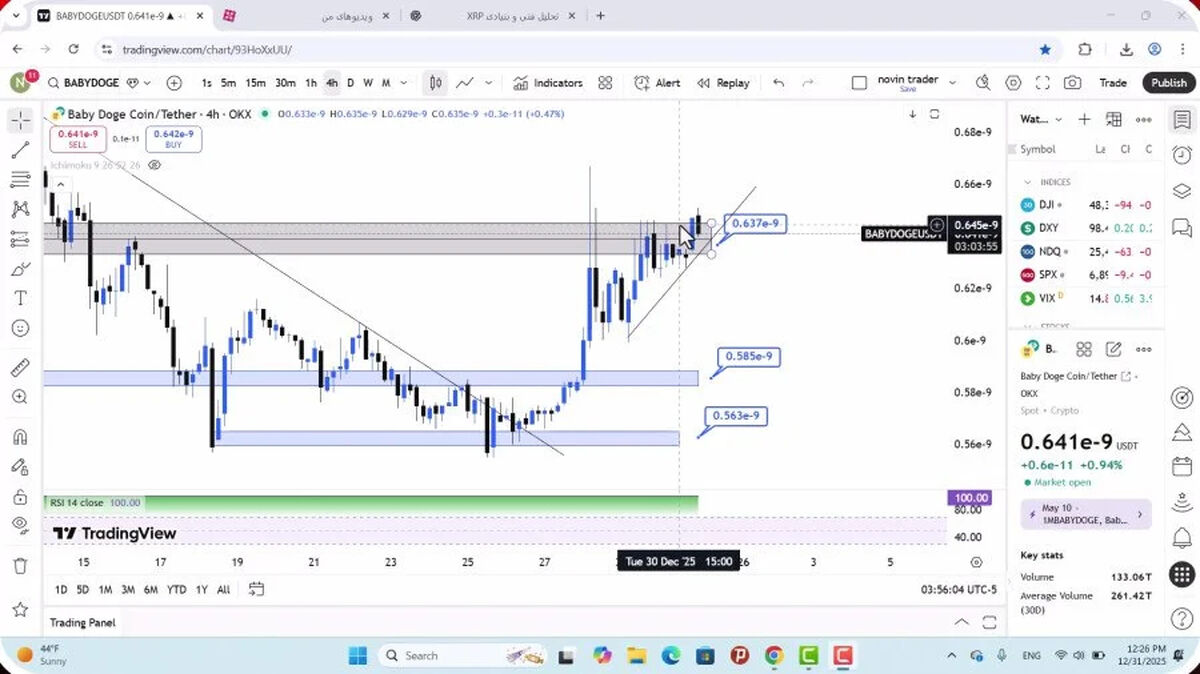Viewport: 1200px width, 674px height.
Task: Open quick search icon in toolbar
Action: (983, 83)
